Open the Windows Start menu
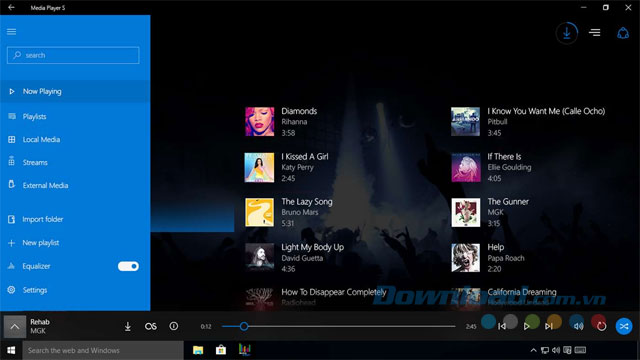 11,350
